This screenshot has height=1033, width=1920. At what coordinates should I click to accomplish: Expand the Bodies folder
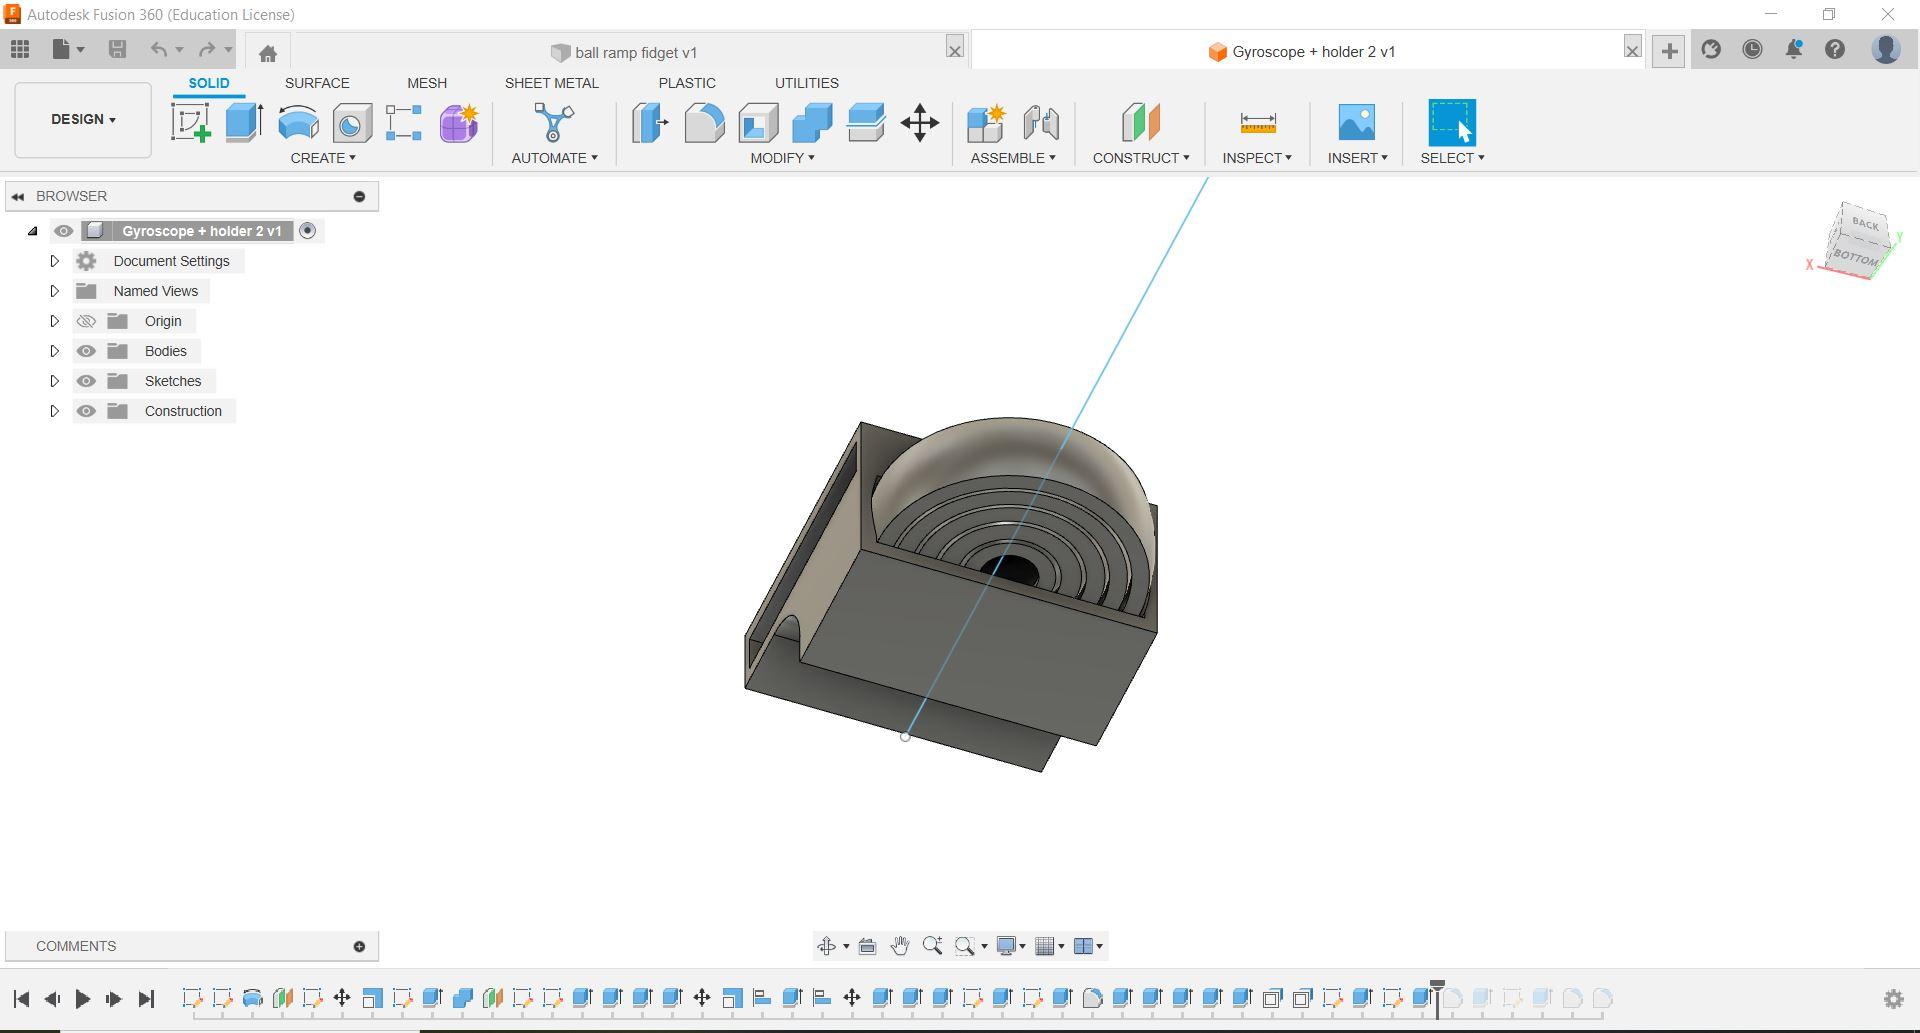[54, 351]
